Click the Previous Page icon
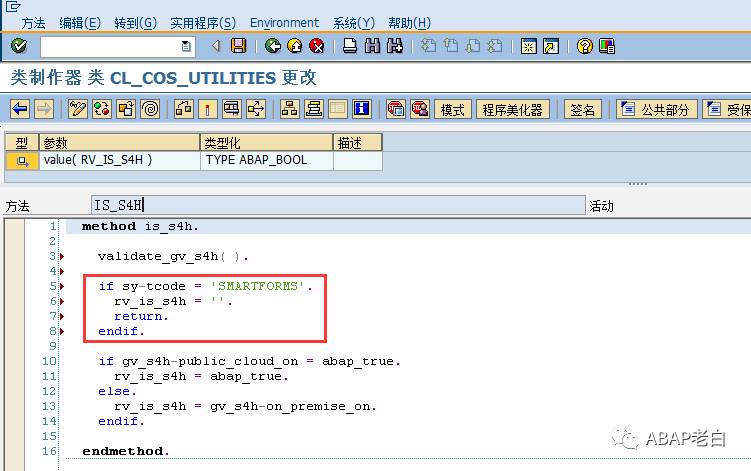Viewport: 751px width, 471px height. pyautogui.click(x=451, y=46)
